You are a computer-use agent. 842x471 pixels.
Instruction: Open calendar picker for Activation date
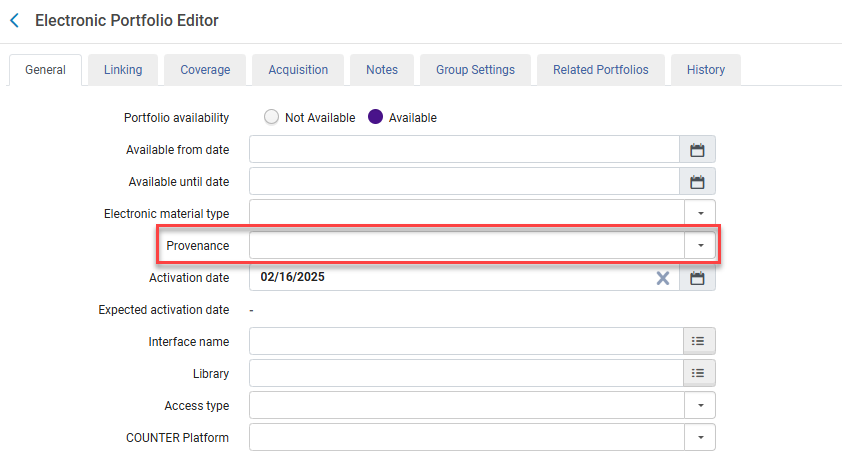coord(697,278)
